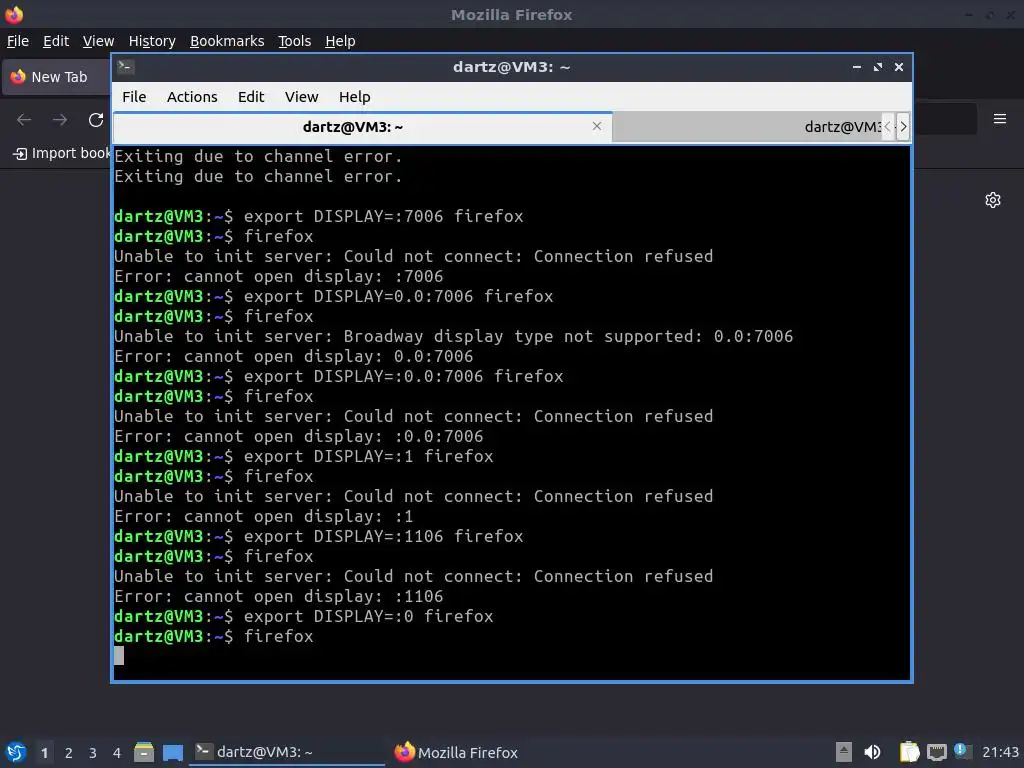
Task: Click the removable media eject tray icon
Action: [844, 752]
